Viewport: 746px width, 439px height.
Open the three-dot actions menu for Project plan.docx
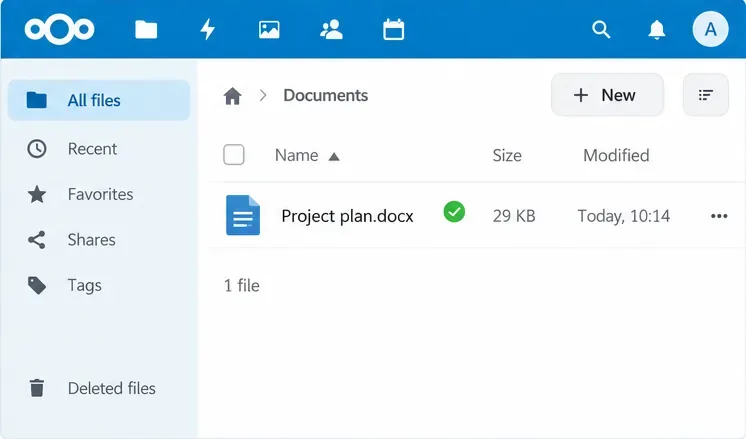tap(719, 216)
